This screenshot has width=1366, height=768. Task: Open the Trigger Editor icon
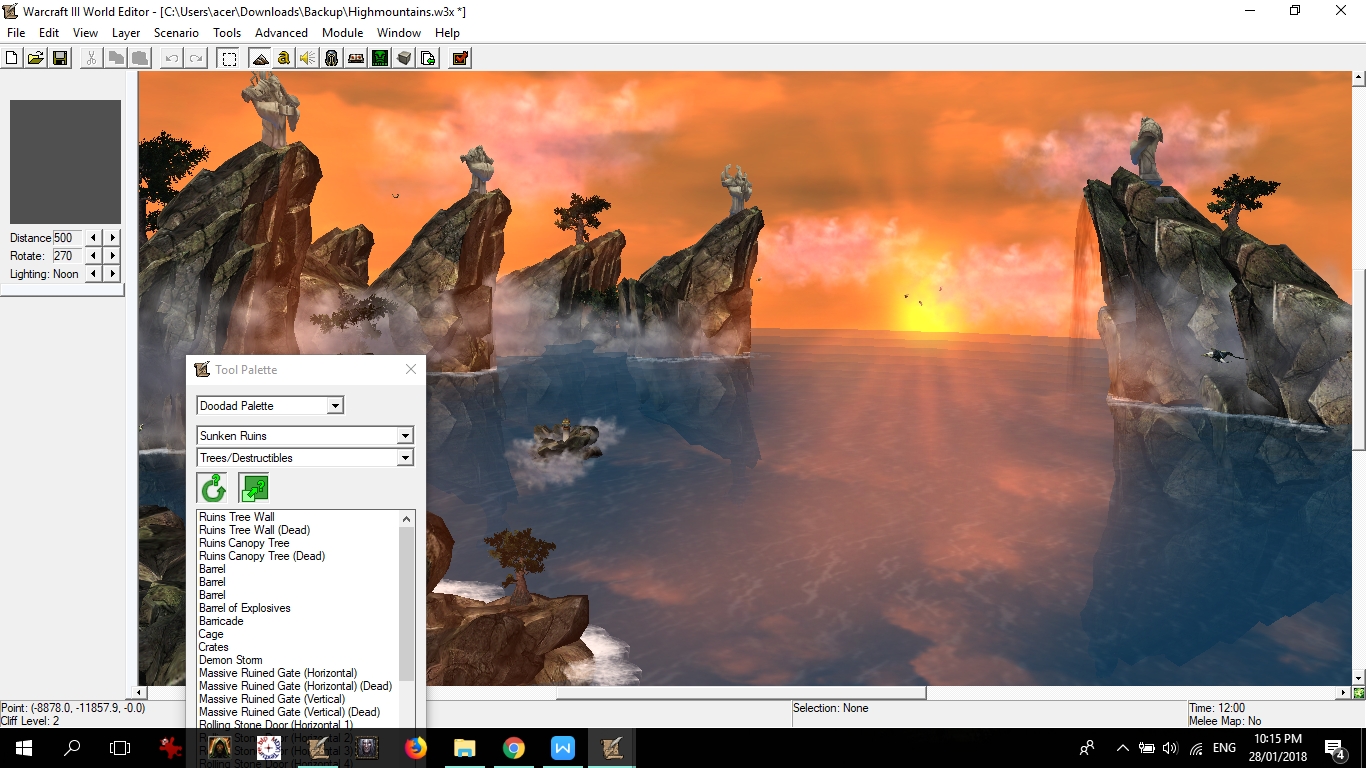click(284, 58)
